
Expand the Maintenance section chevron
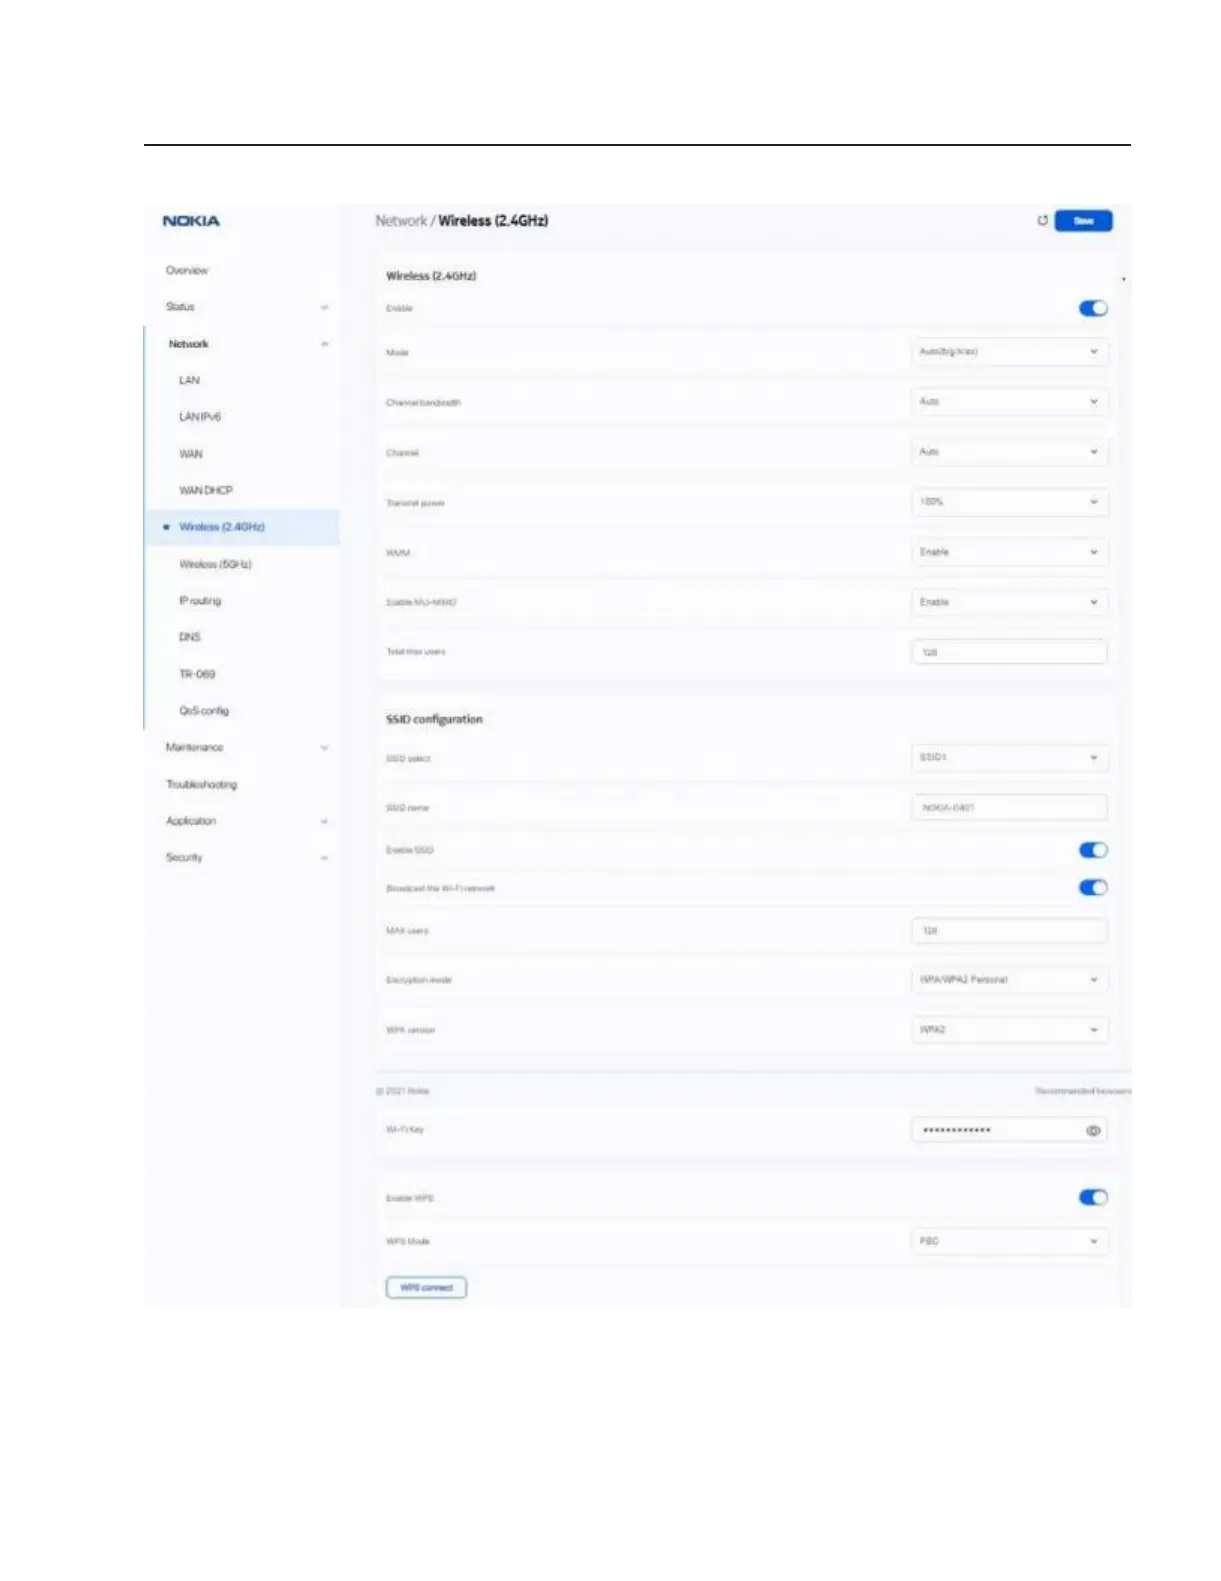click(324, 748)
